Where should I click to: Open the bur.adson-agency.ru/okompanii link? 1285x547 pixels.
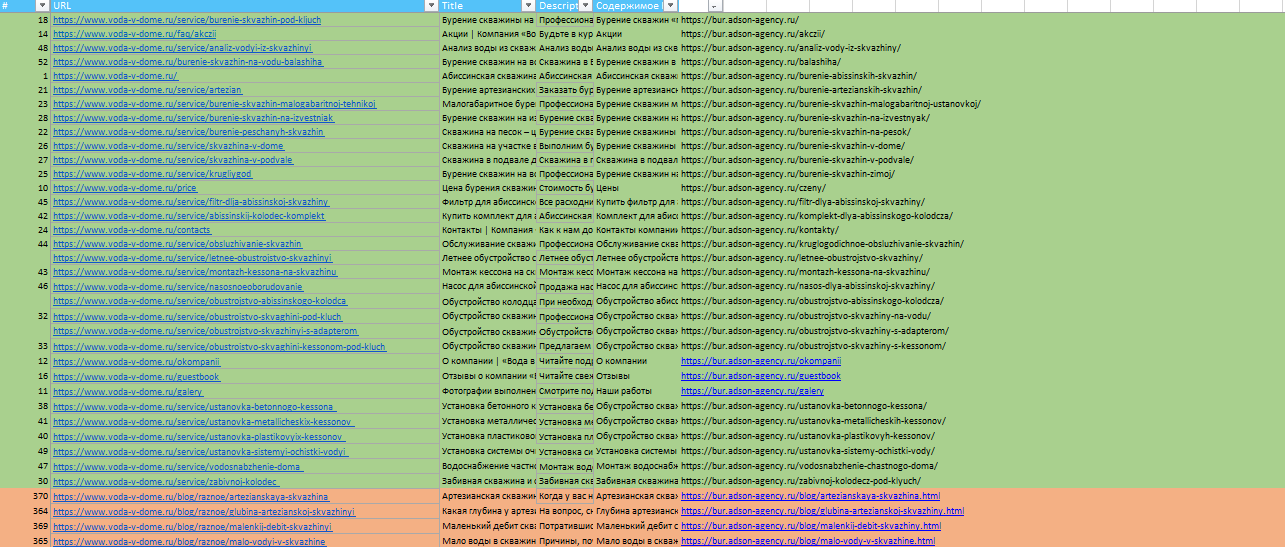coord(761,361)
